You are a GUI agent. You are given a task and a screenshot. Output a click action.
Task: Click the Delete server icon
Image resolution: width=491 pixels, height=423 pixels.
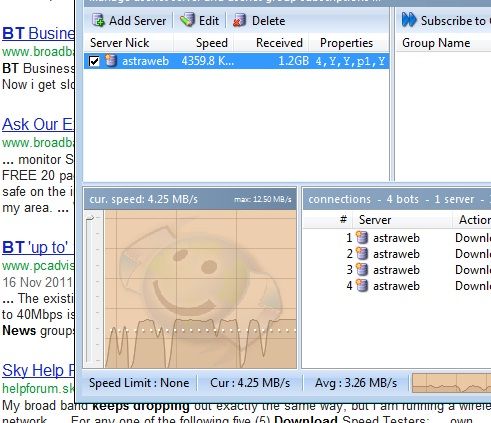[x=240, y=21]
